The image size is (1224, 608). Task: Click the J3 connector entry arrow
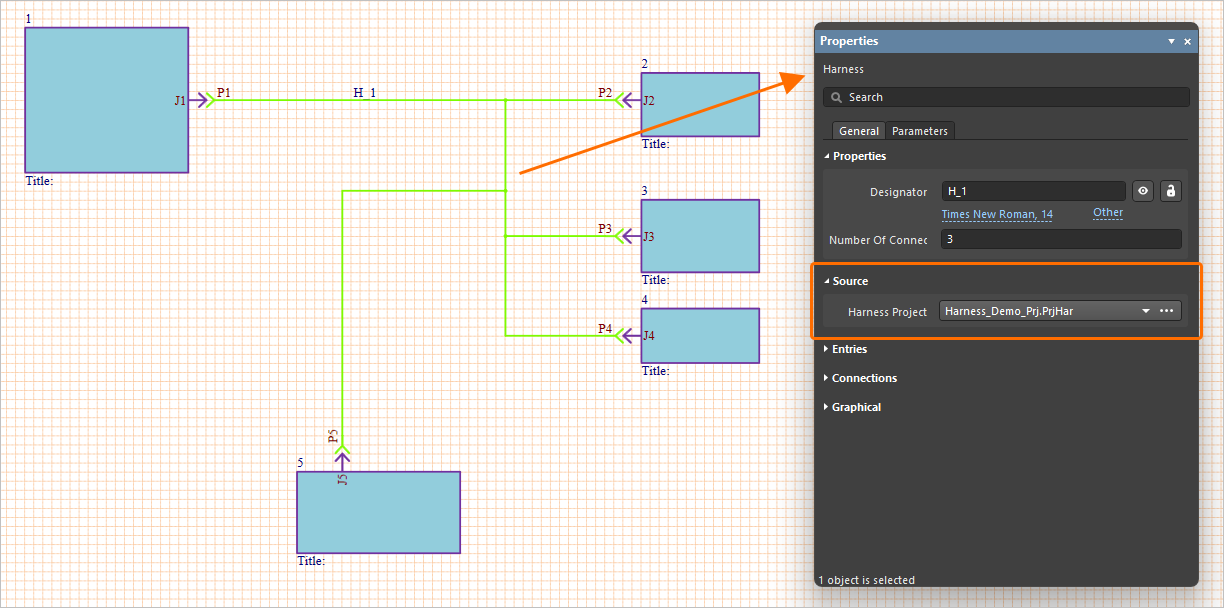631,236
